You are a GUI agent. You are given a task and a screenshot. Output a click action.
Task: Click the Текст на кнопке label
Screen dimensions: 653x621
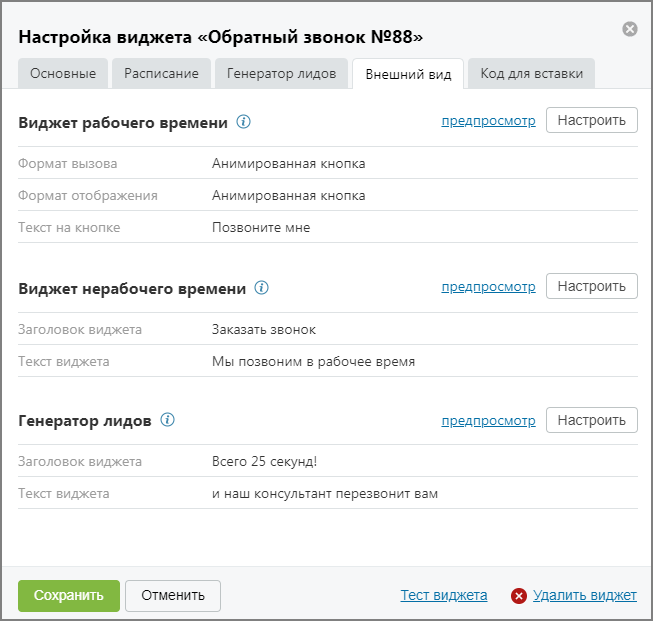coord(69,227)
